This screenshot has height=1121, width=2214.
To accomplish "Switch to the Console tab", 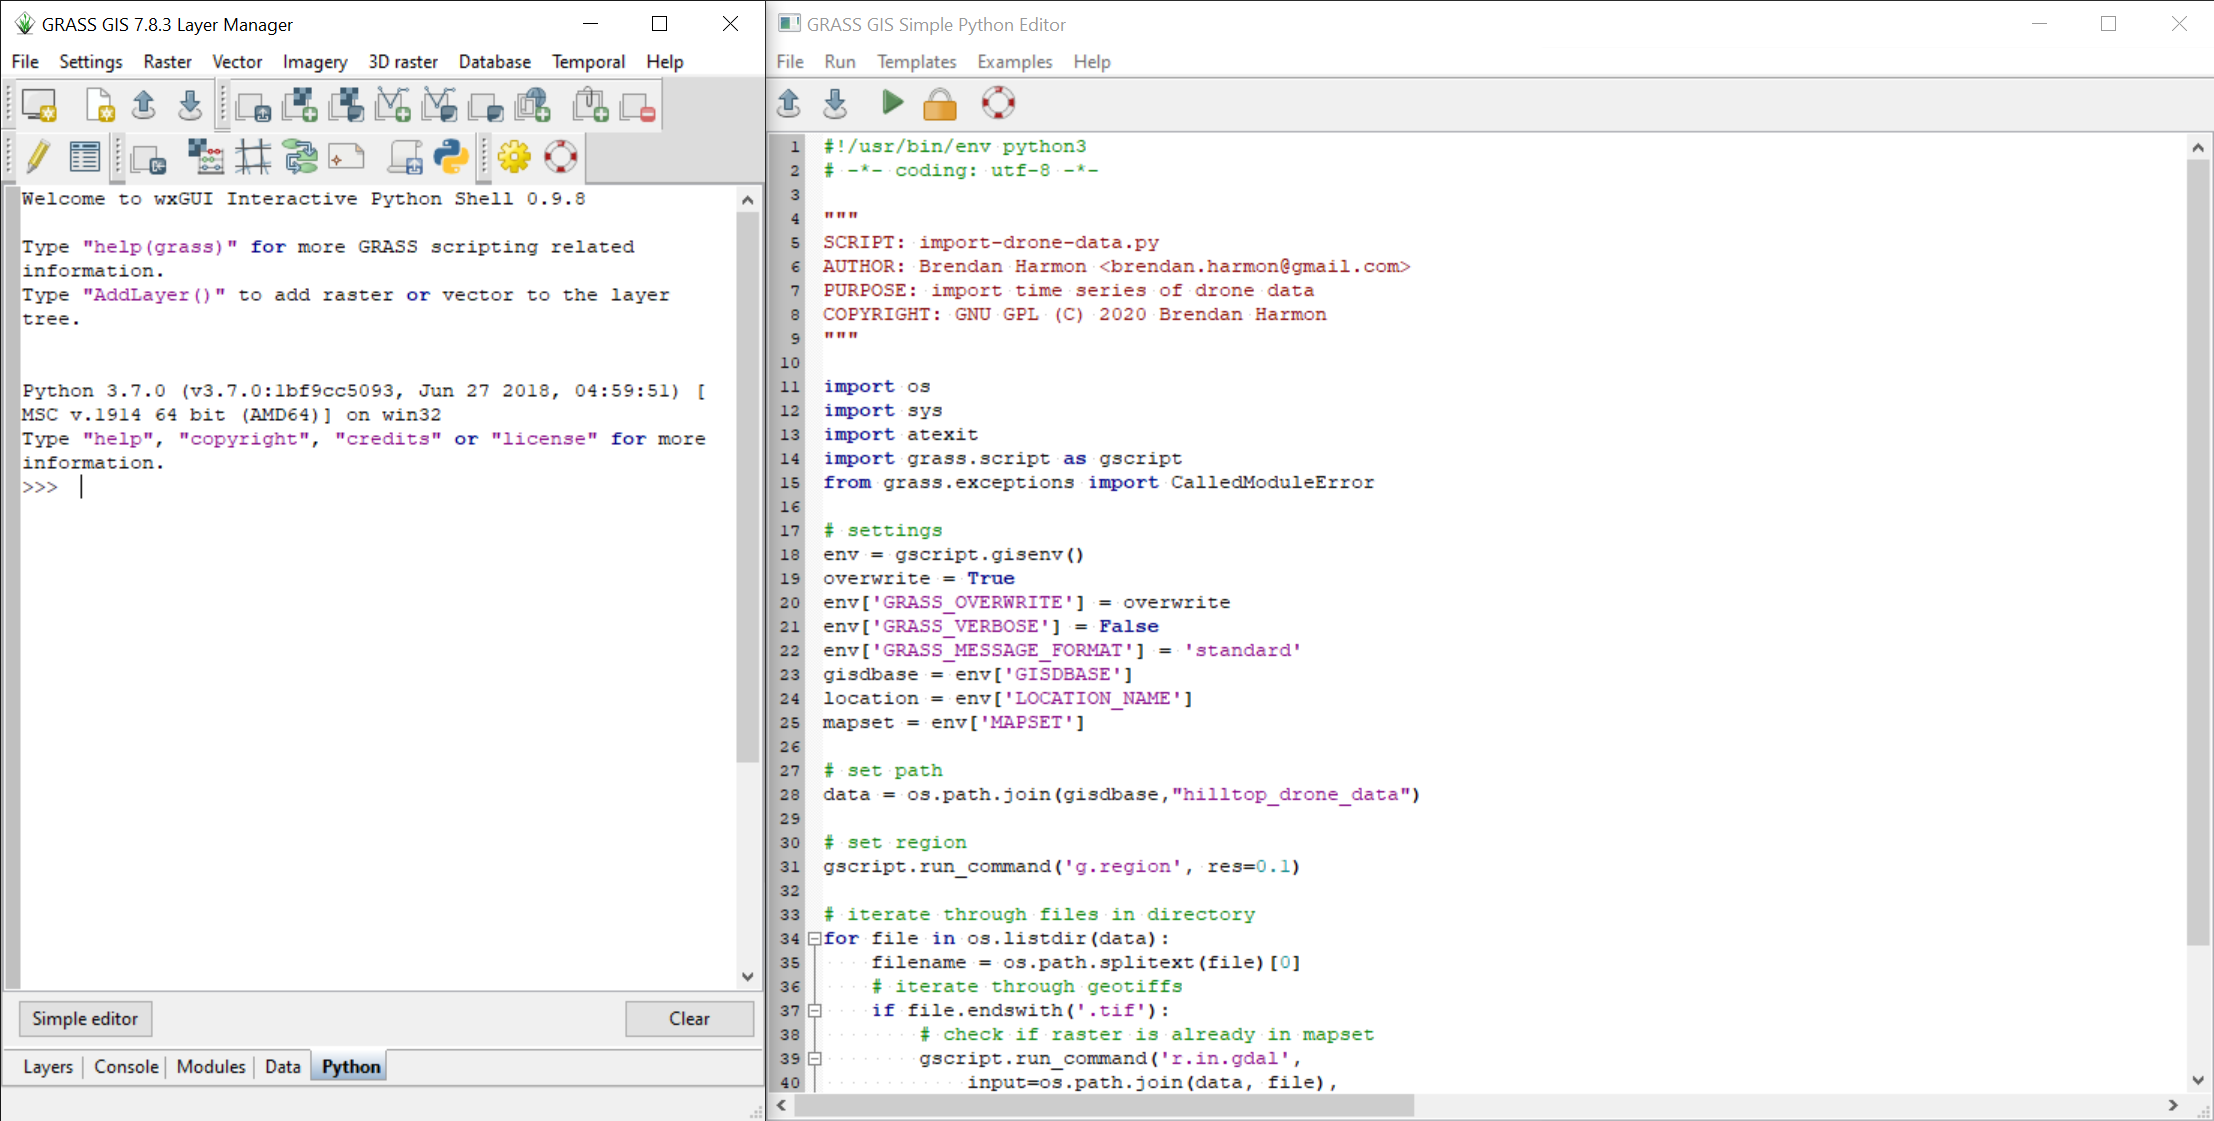I will pos(126,1067).
